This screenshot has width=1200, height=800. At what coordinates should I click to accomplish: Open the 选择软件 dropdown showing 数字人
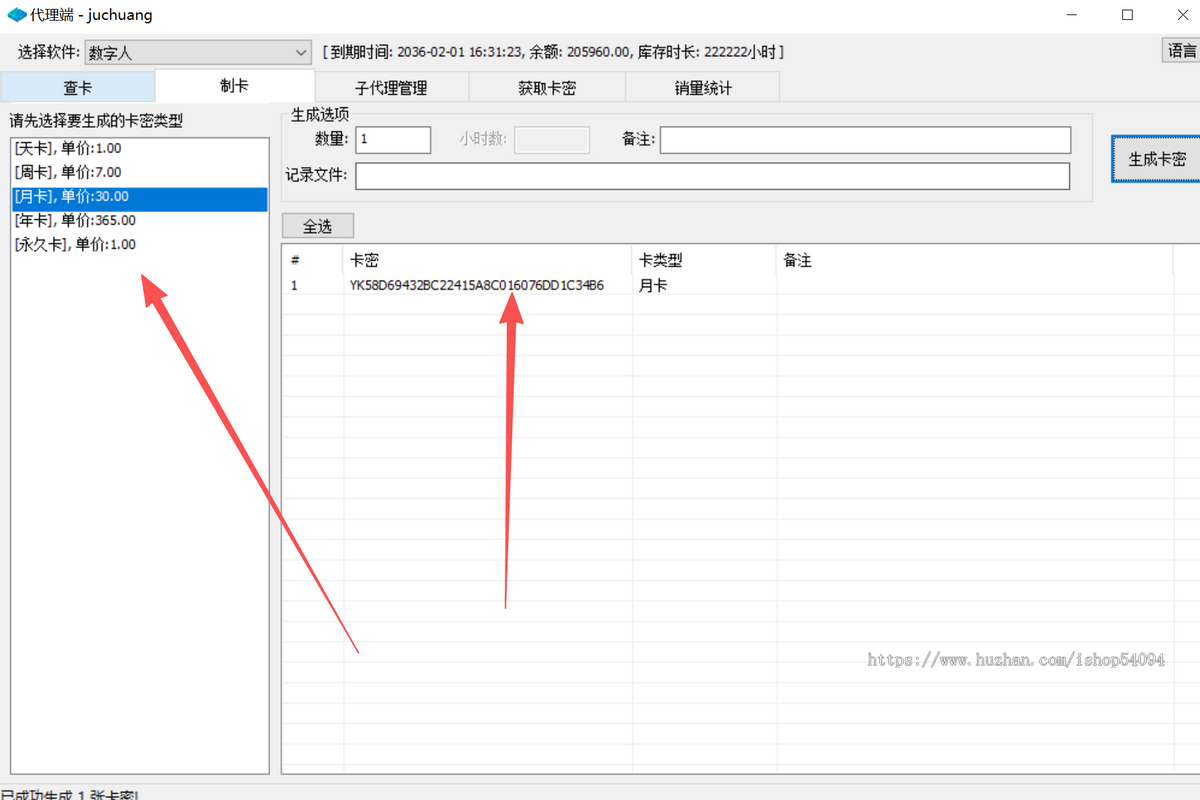(198, 53)
